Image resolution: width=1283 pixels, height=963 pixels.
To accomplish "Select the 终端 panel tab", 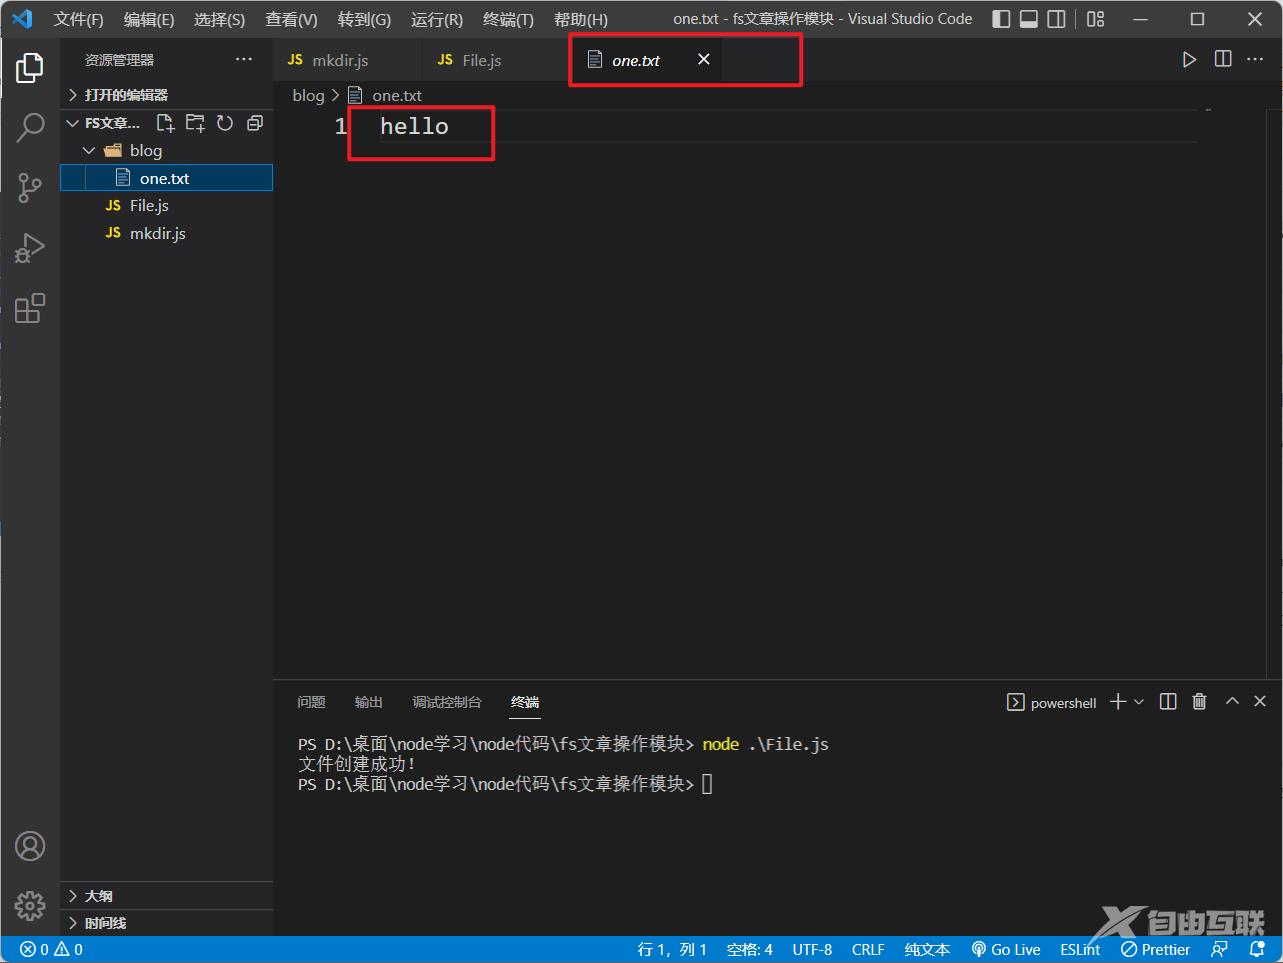I will (x=525, y=702).
